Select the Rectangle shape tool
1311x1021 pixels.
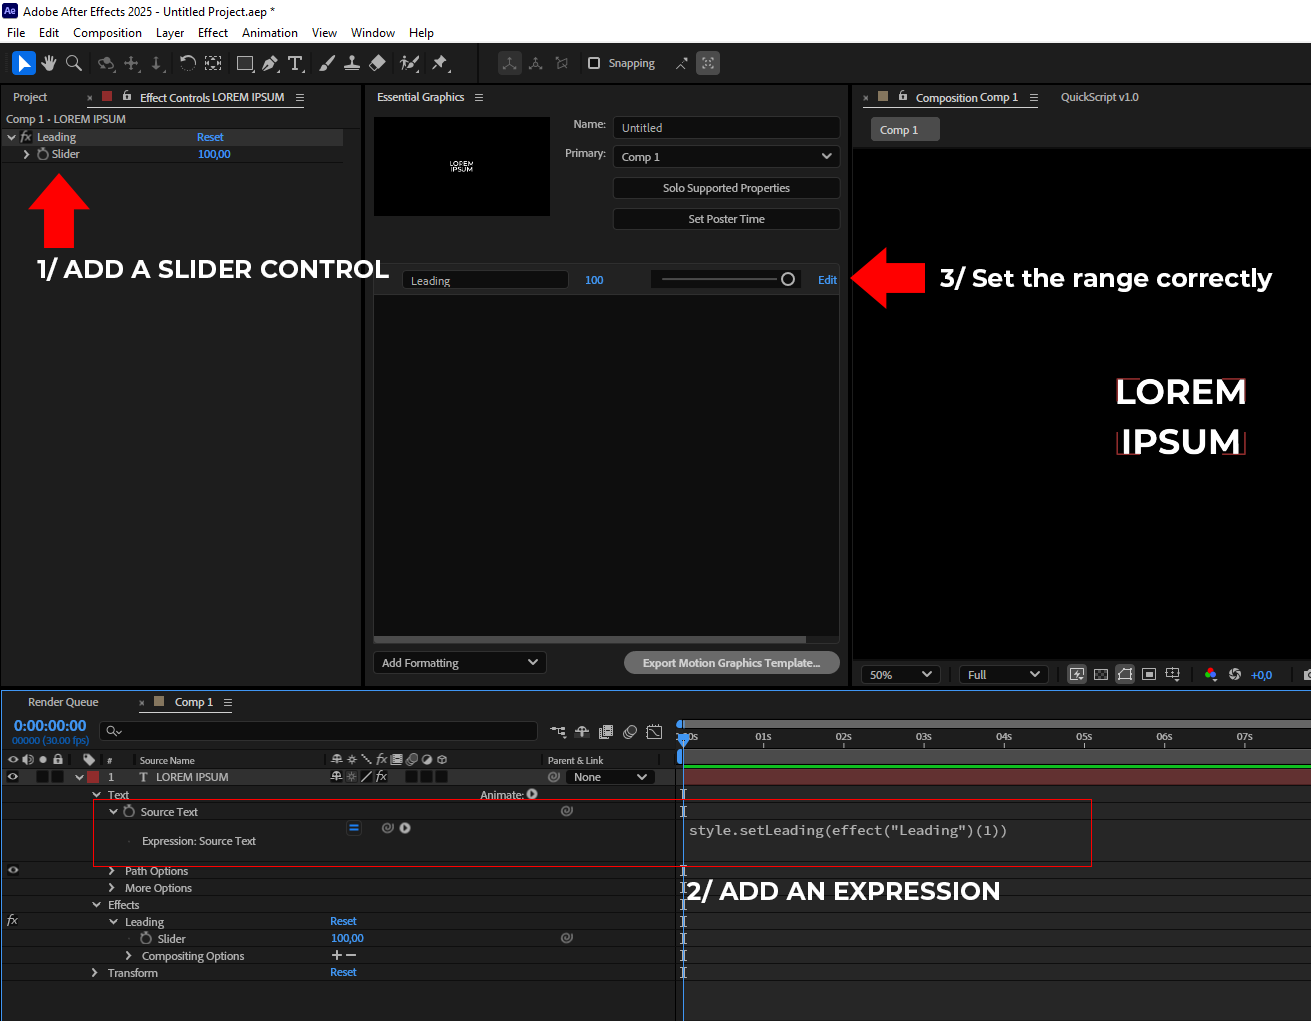pyautogui.click(x=245, y=63)
